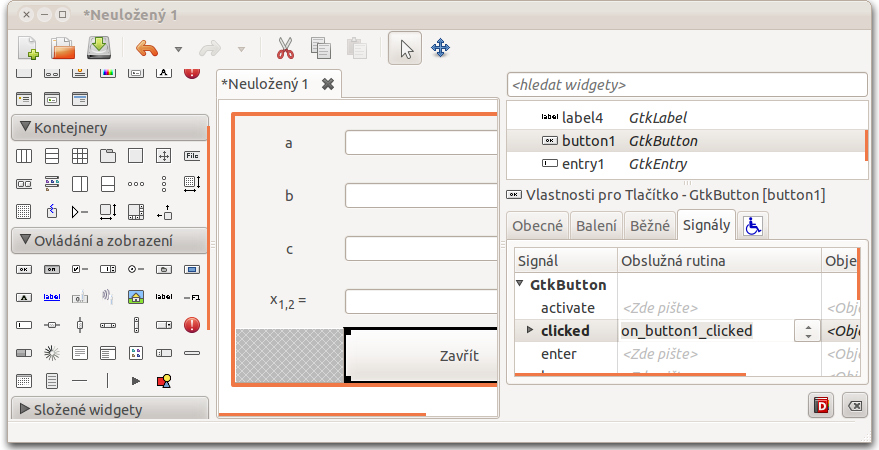
Task: Open the undo history dropdown arrow
Action: point(178,49)
